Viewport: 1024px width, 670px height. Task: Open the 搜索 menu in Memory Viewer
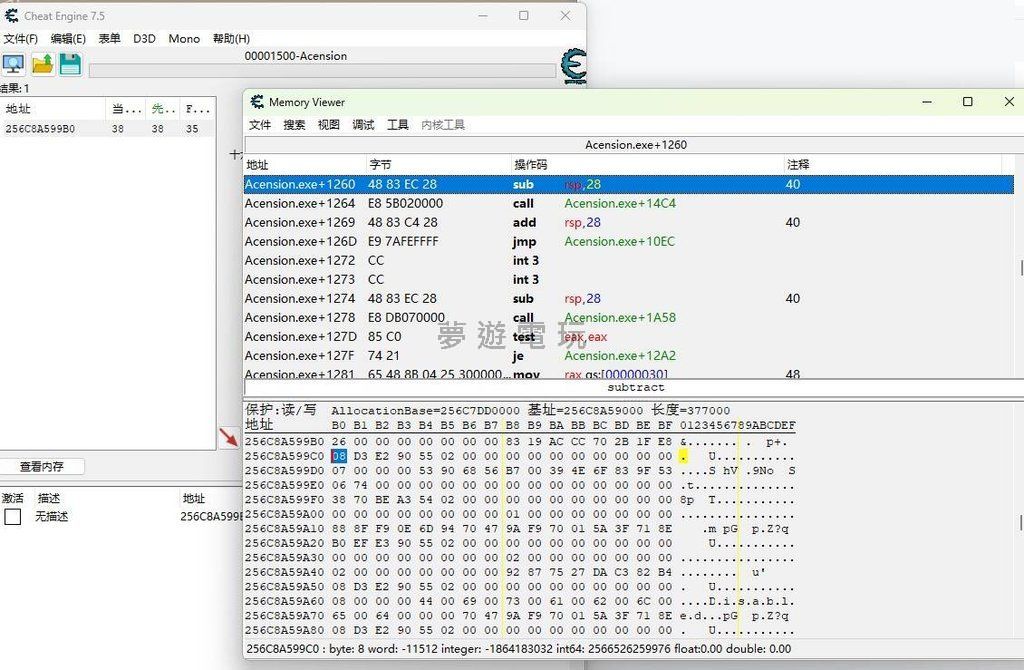click(x=294, y=125)
